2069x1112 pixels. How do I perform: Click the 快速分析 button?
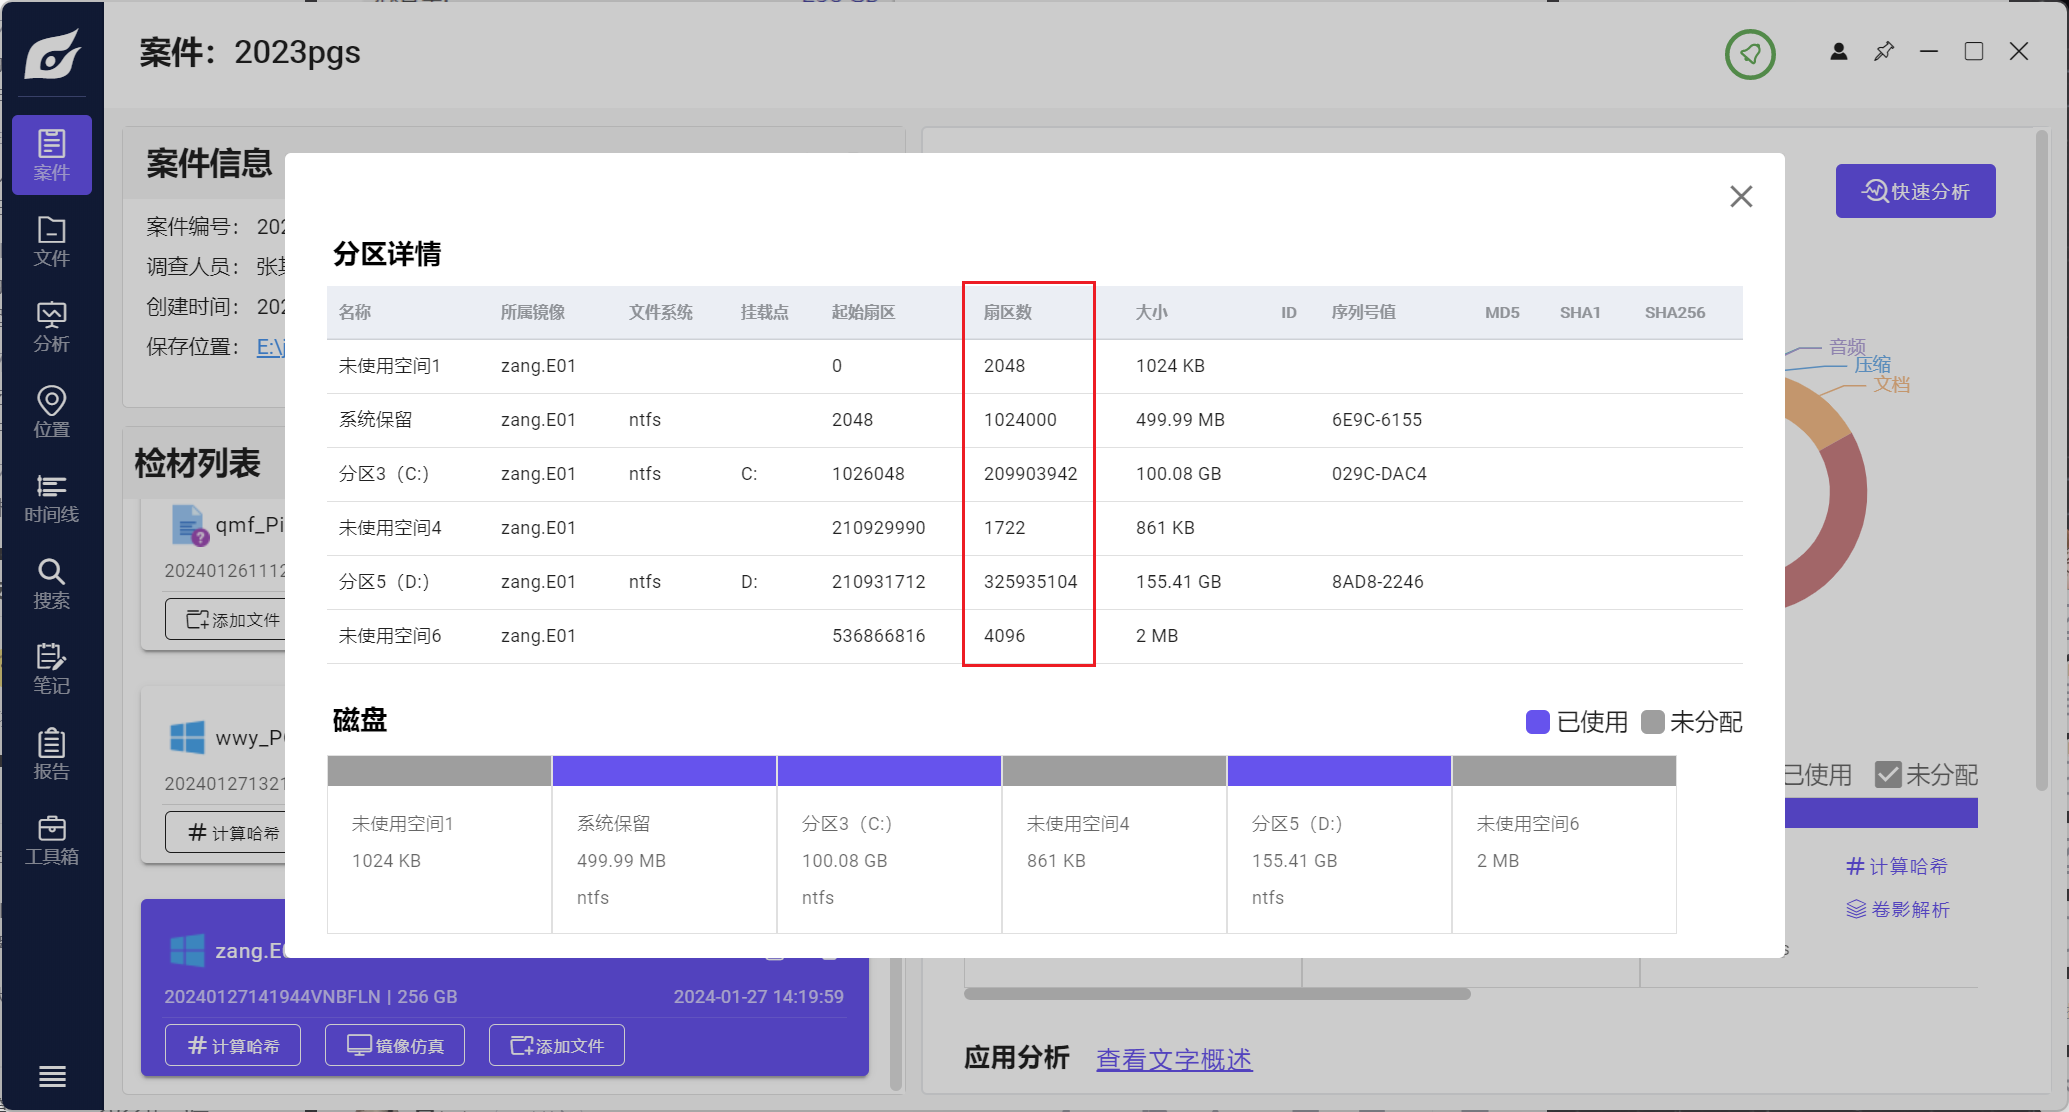click(1915, 191)
